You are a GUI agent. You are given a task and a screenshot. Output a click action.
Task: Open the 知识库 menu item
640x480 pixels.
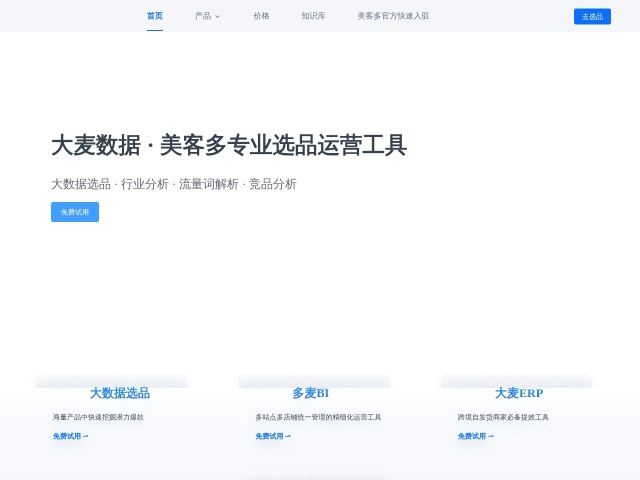[x=313, y=16]
